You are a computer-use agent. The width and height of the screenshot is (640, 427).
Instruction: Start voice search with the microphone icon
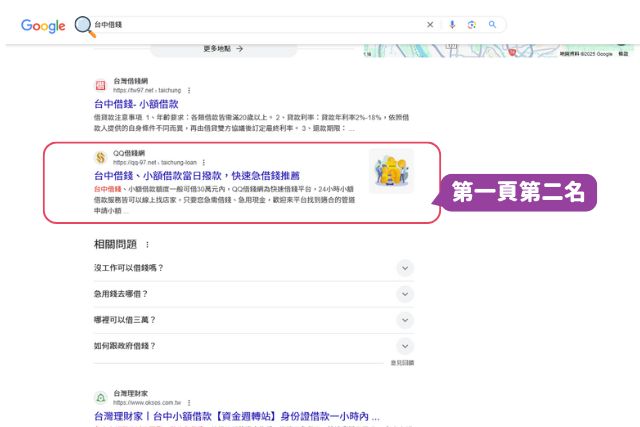[x=452, y=24]
